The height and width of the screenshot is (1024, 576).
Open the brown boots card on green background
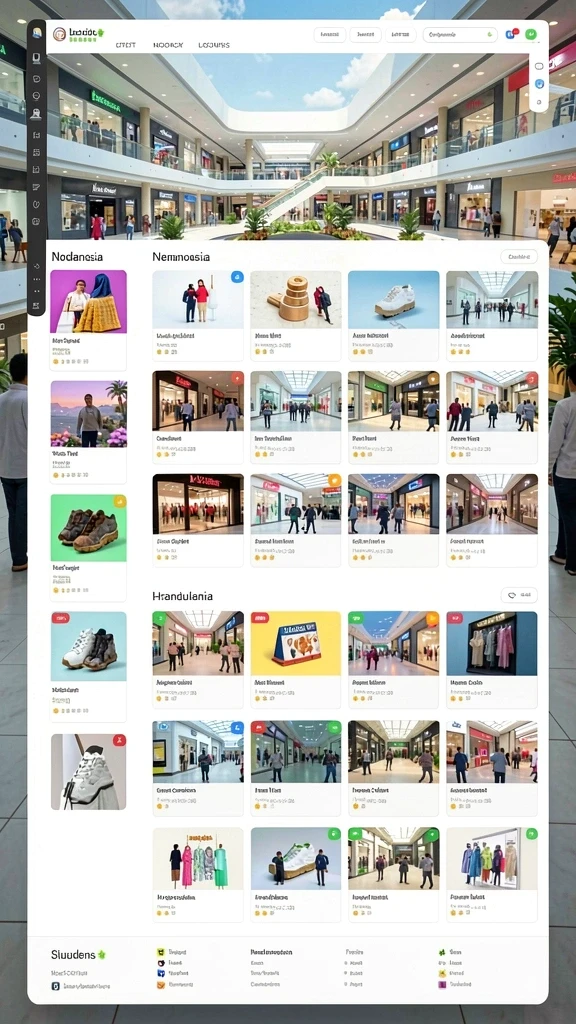click(x=89, y=547)
